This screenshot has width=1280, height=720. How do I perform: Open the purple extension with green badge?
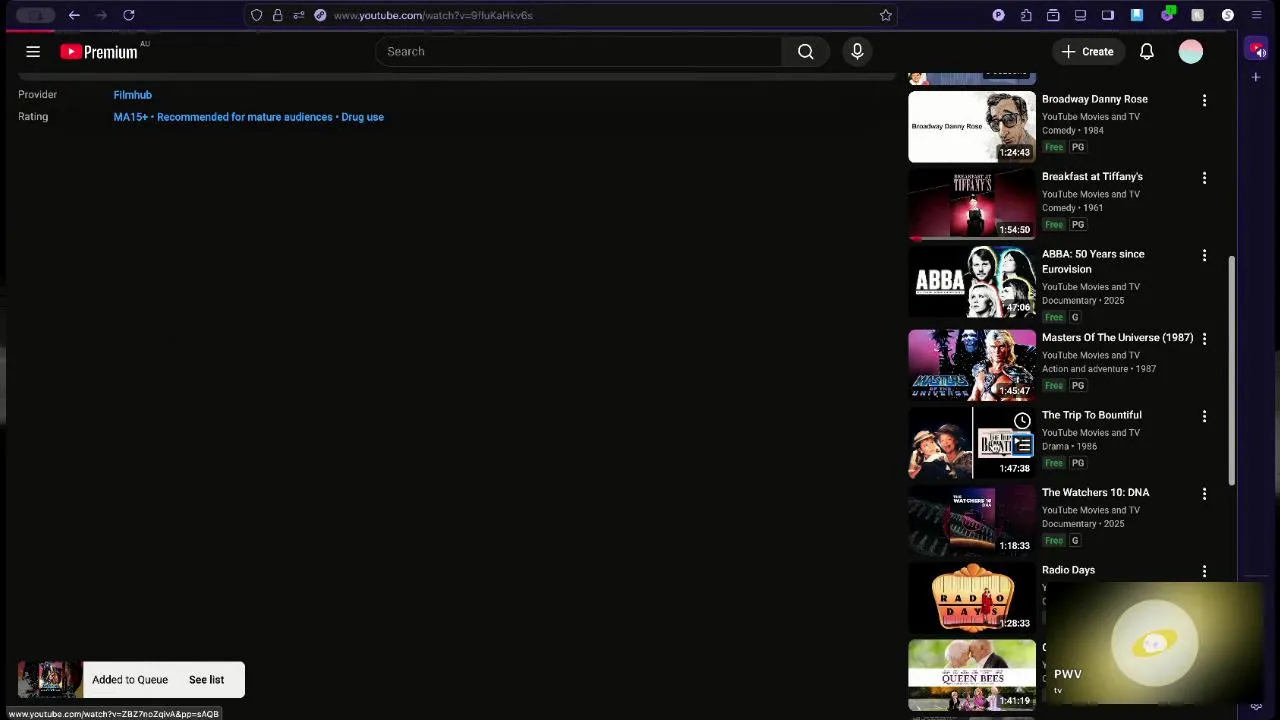tap(1167, 15)
